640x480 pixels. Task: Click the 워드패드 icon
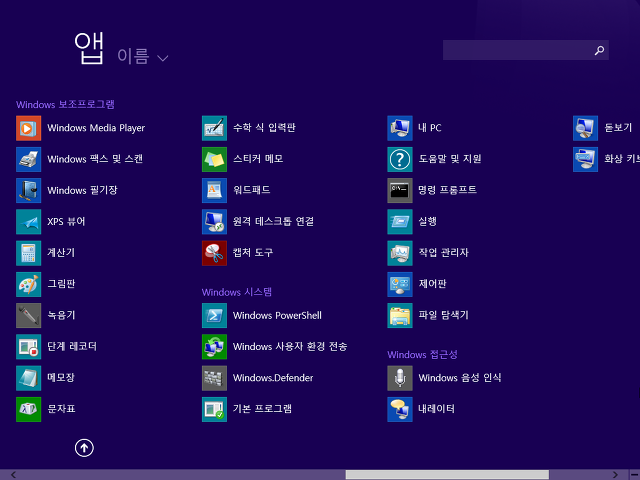pyautogui.click(x=214, y=190)
